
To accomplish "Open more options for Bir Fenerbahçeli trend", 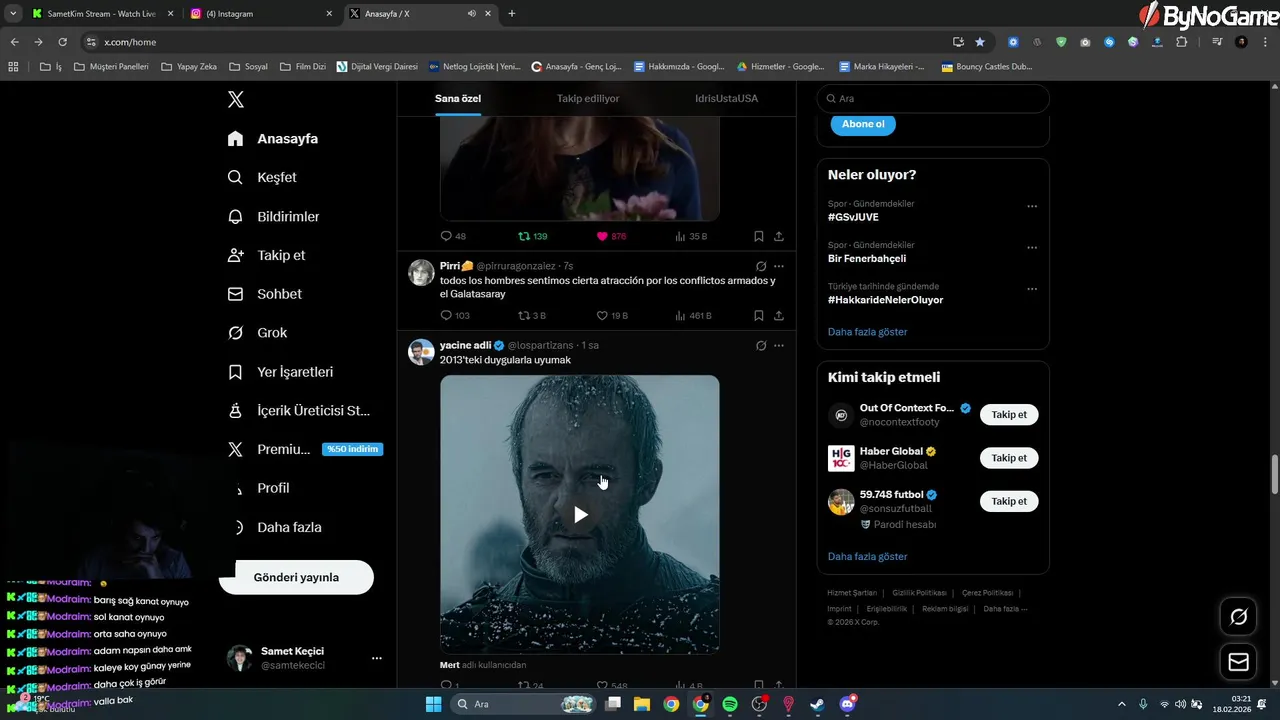I will (1032, 248).
